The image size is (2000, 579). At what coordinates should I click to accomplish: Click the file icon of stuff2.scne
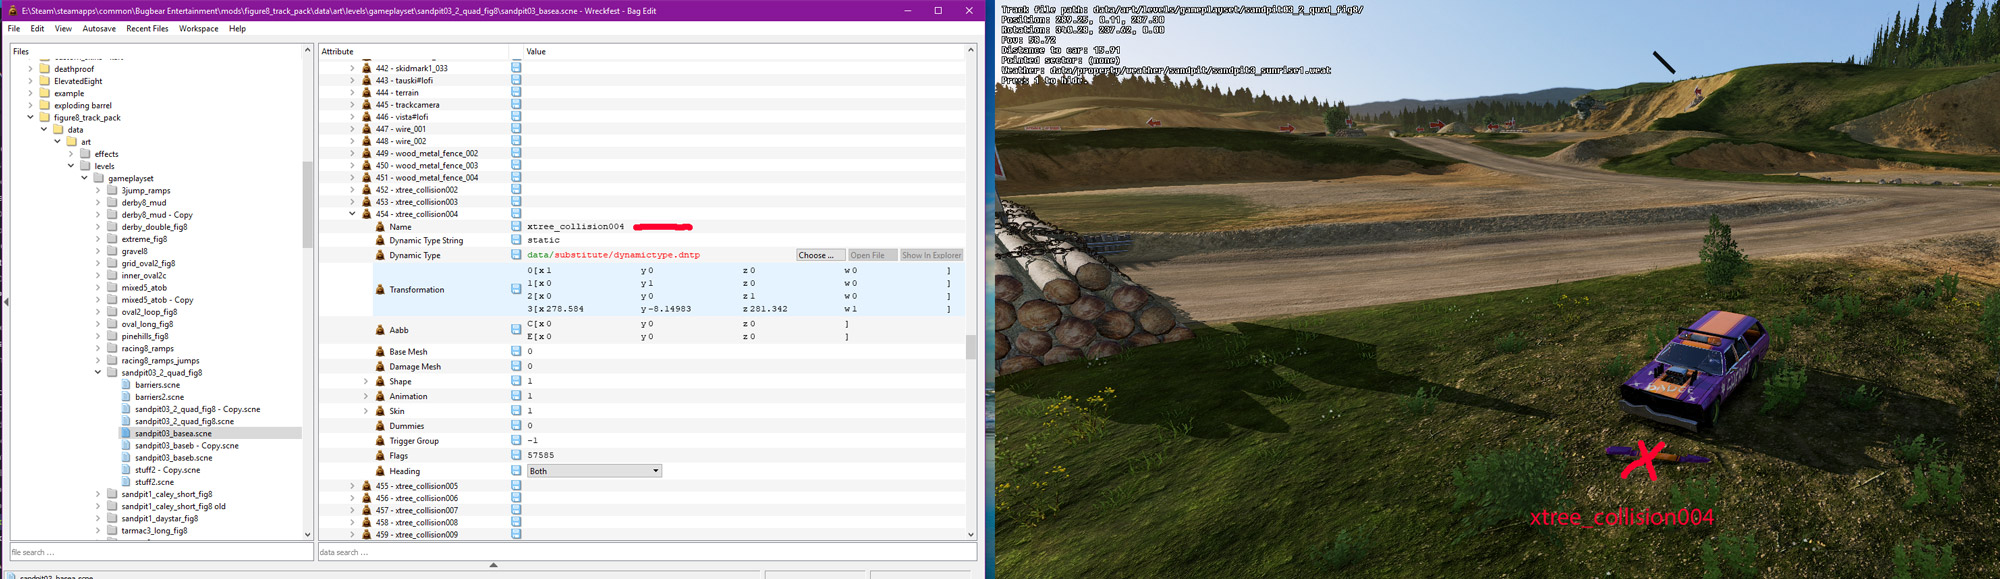coord(126,482)
